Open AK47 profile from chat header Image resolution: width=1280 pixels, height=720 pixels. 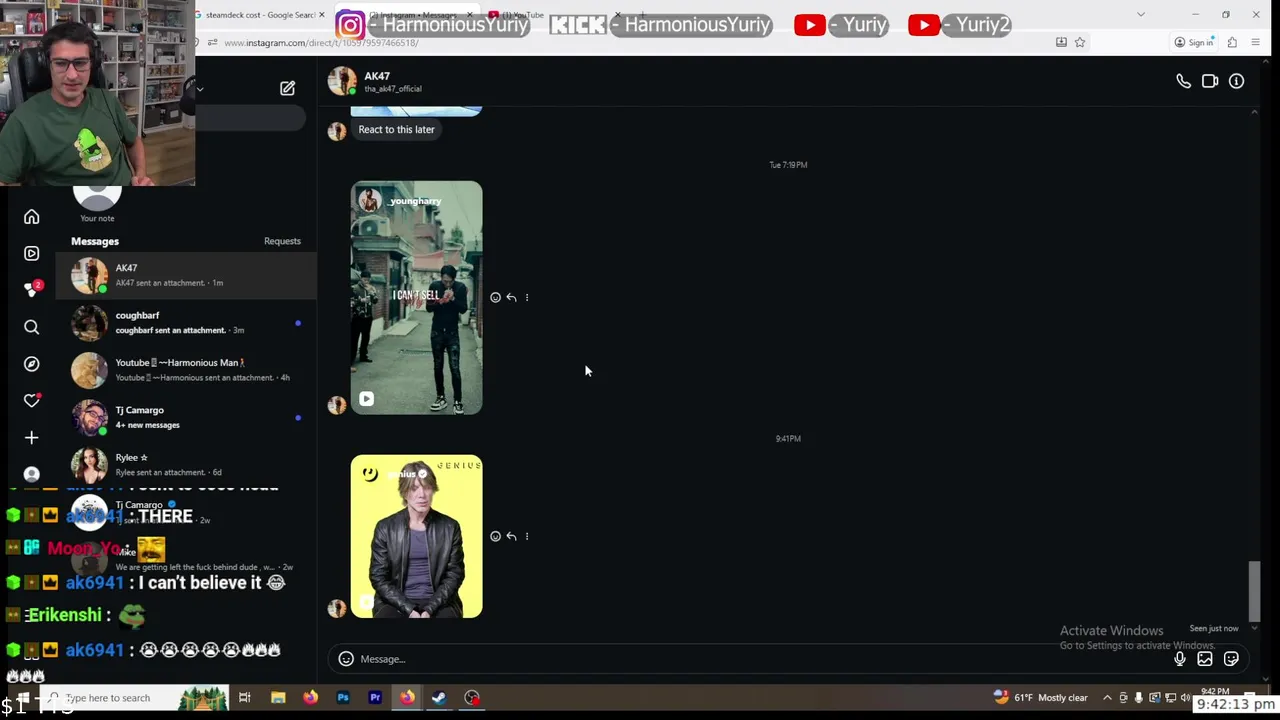(375, 81)
